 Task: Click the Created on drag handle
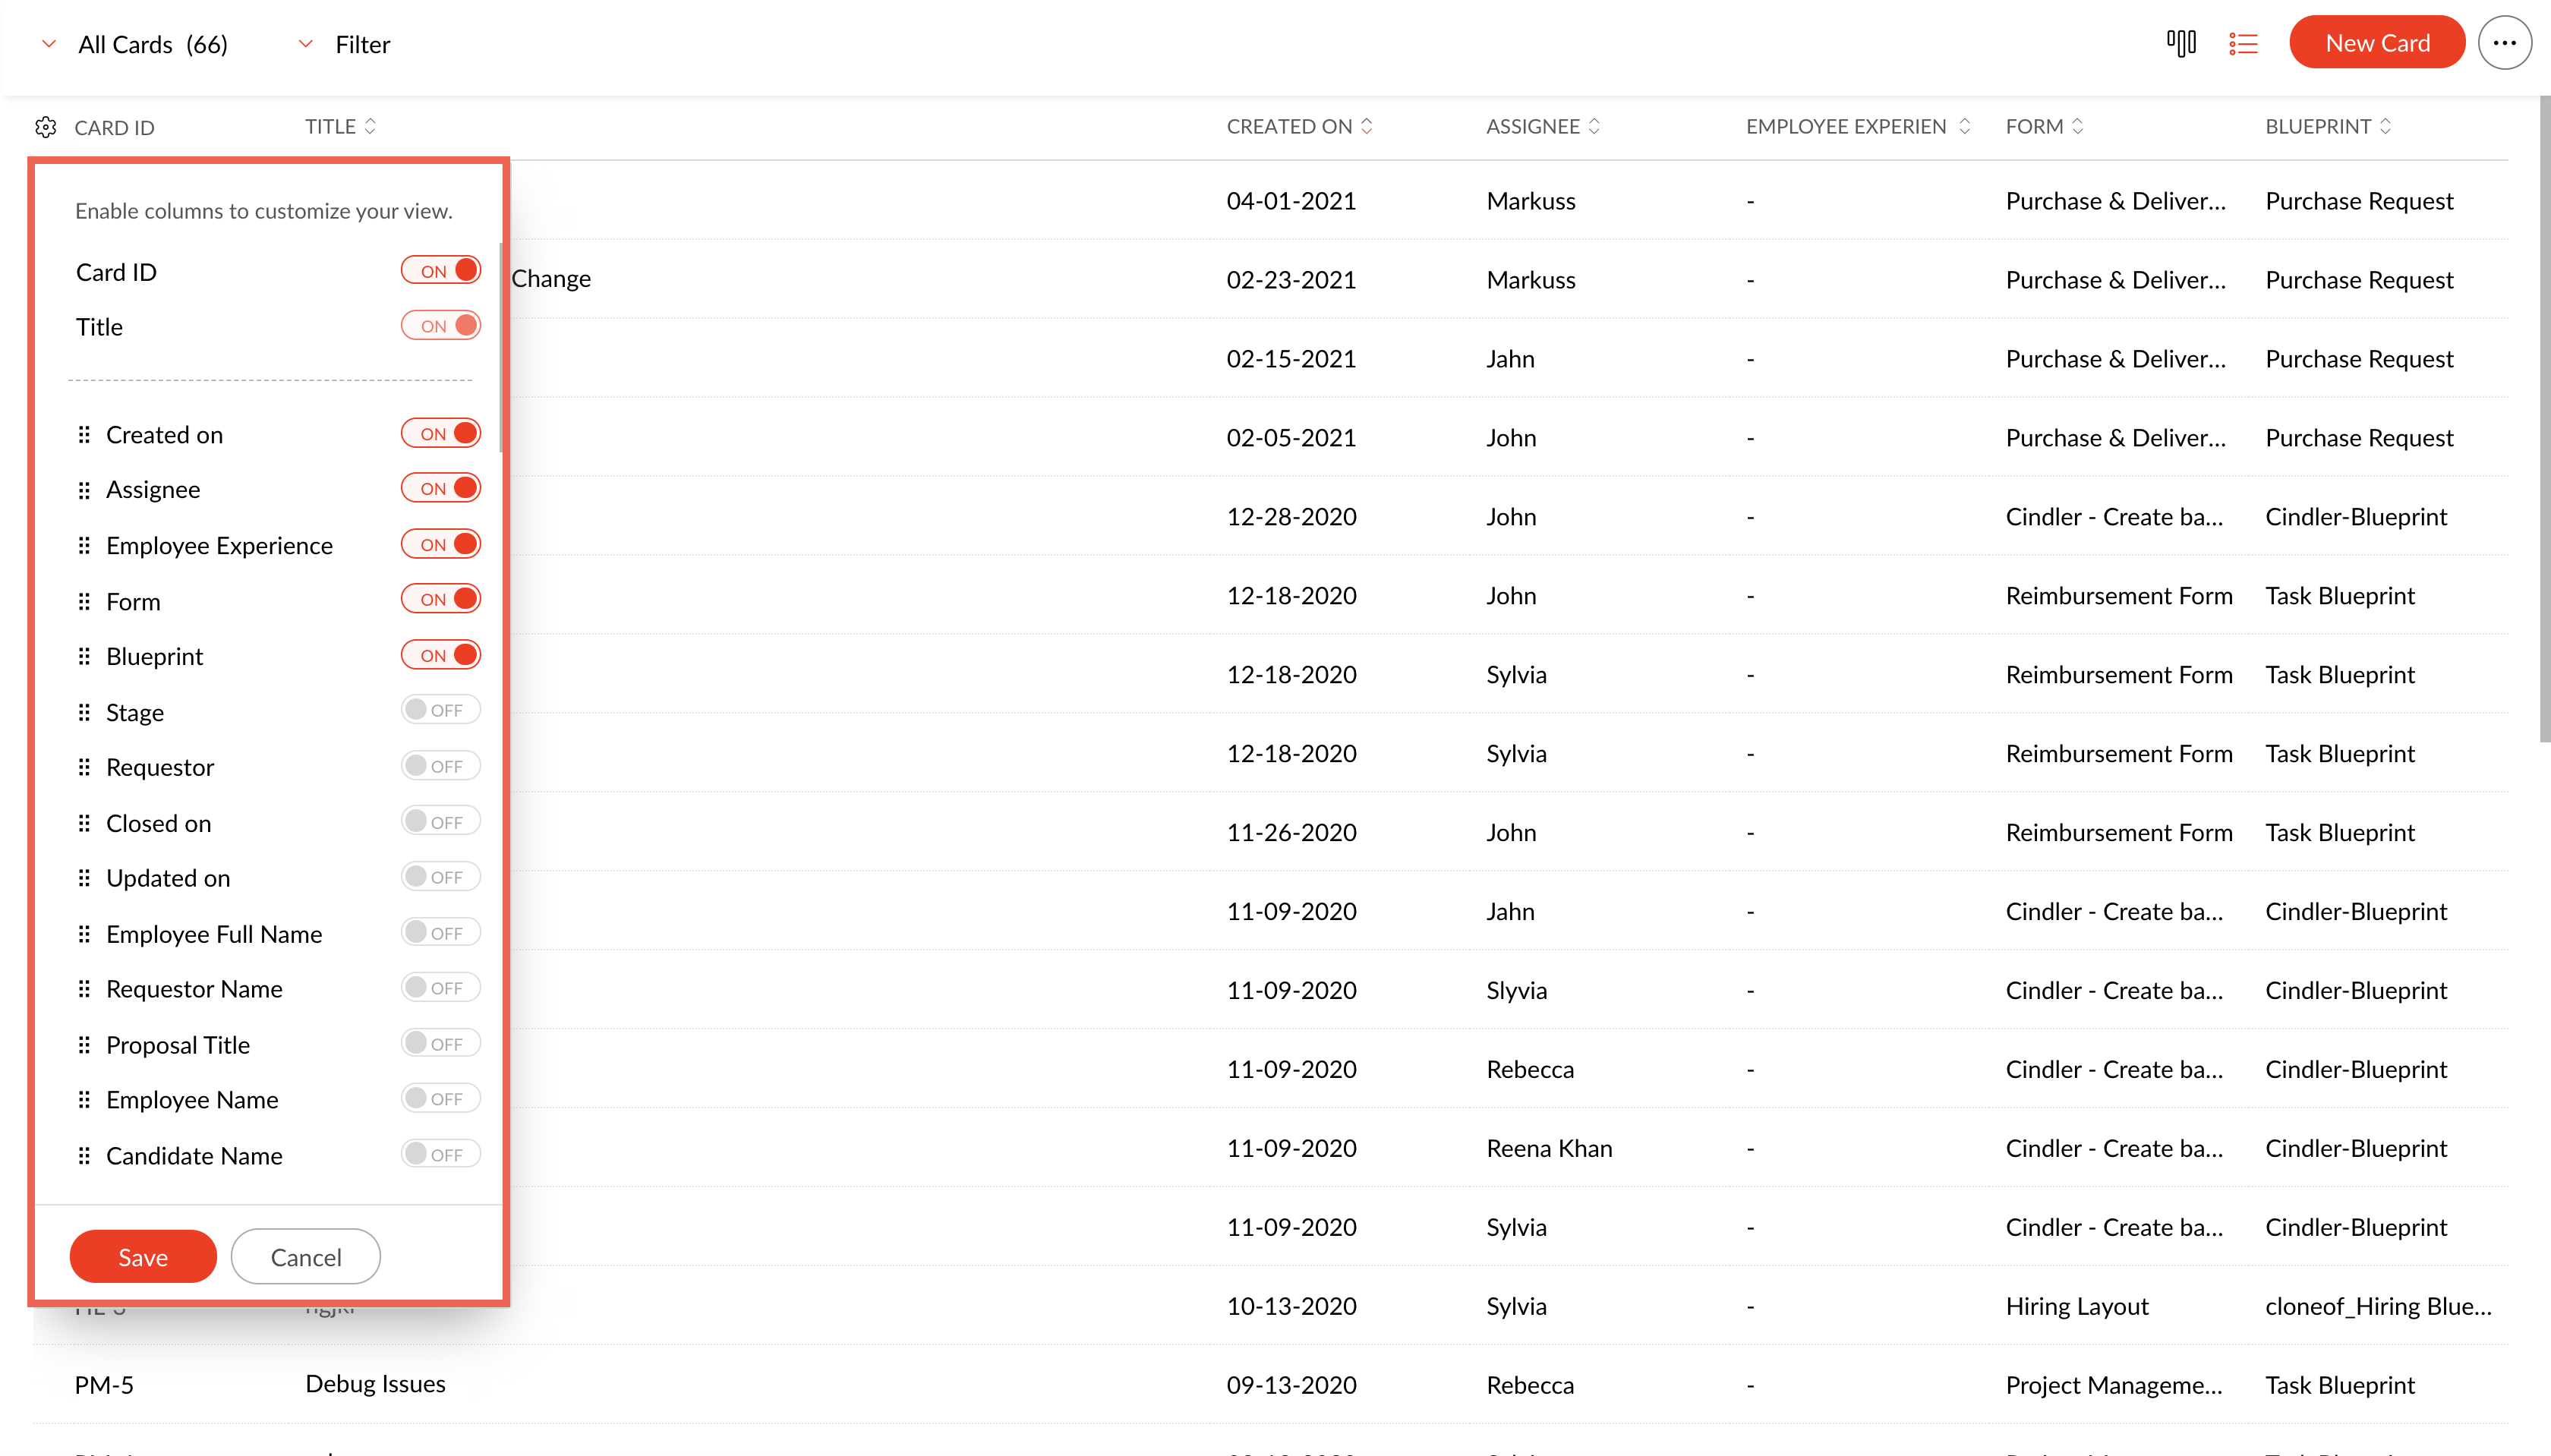point(84,435)
